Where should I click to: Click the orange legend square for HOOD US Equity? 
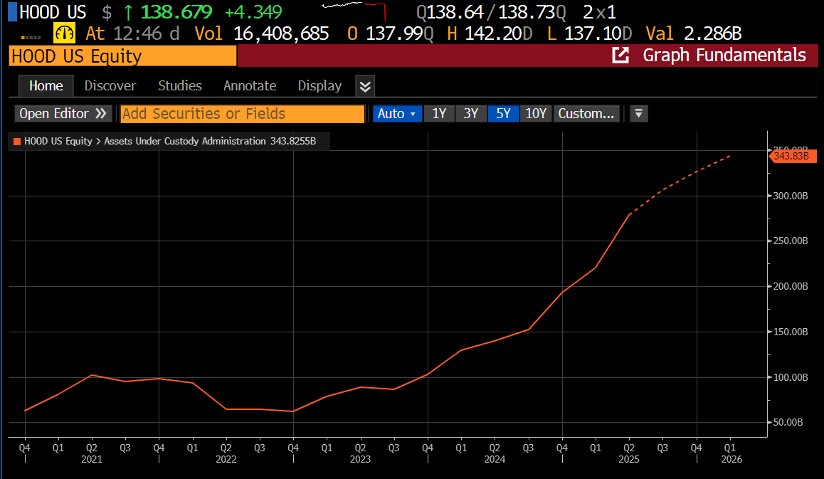[x=17, y=141]
